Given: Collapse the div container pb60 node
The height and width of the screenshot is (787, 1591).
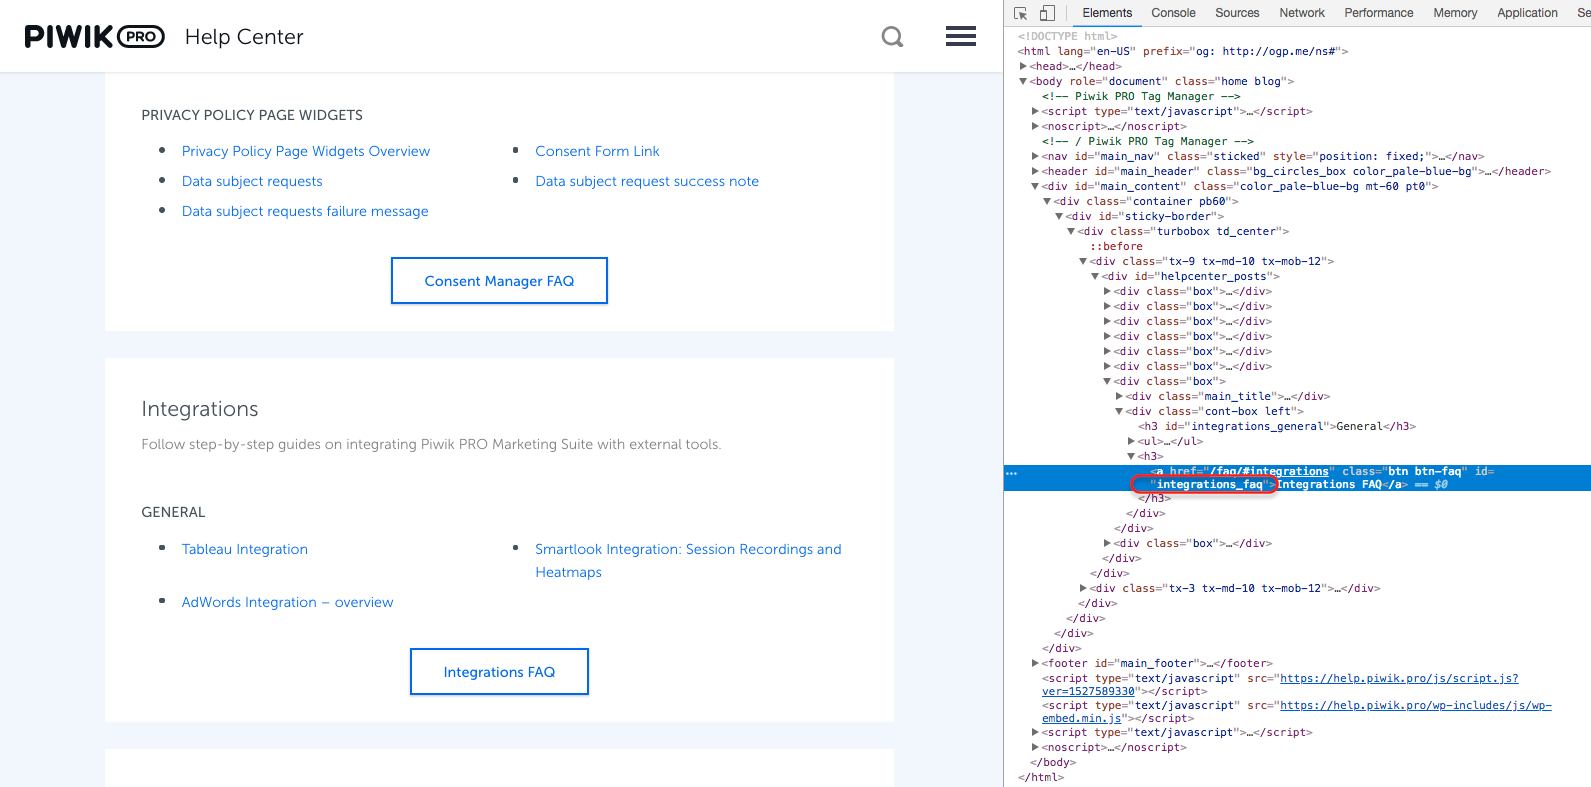Looking at the screenshot, I should click(x=1047, y=201).
